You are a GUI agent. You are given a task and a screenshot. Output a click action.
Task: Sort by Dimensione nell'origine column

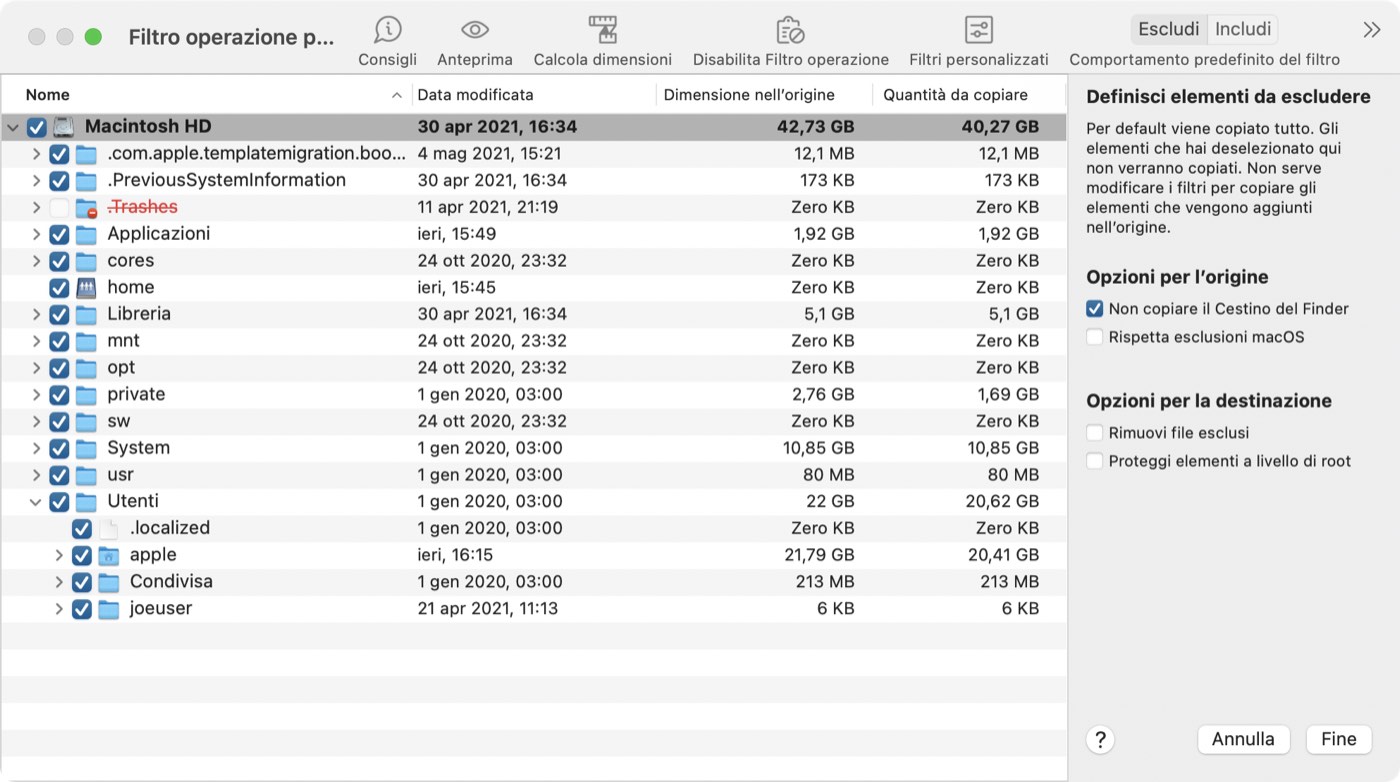click(x=765, y=95)
